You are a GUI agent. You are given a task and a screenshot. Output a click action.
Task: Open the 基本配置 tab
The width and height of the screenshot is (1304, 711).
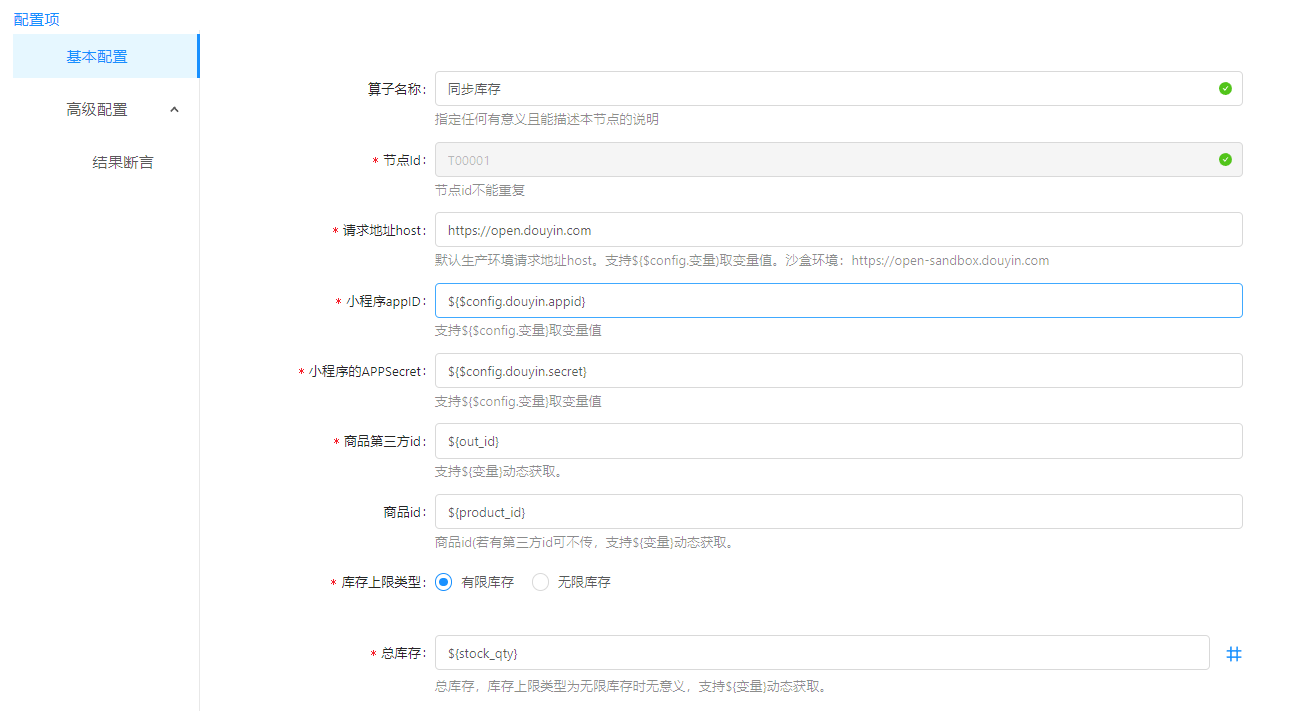click(x=97, y=57)
